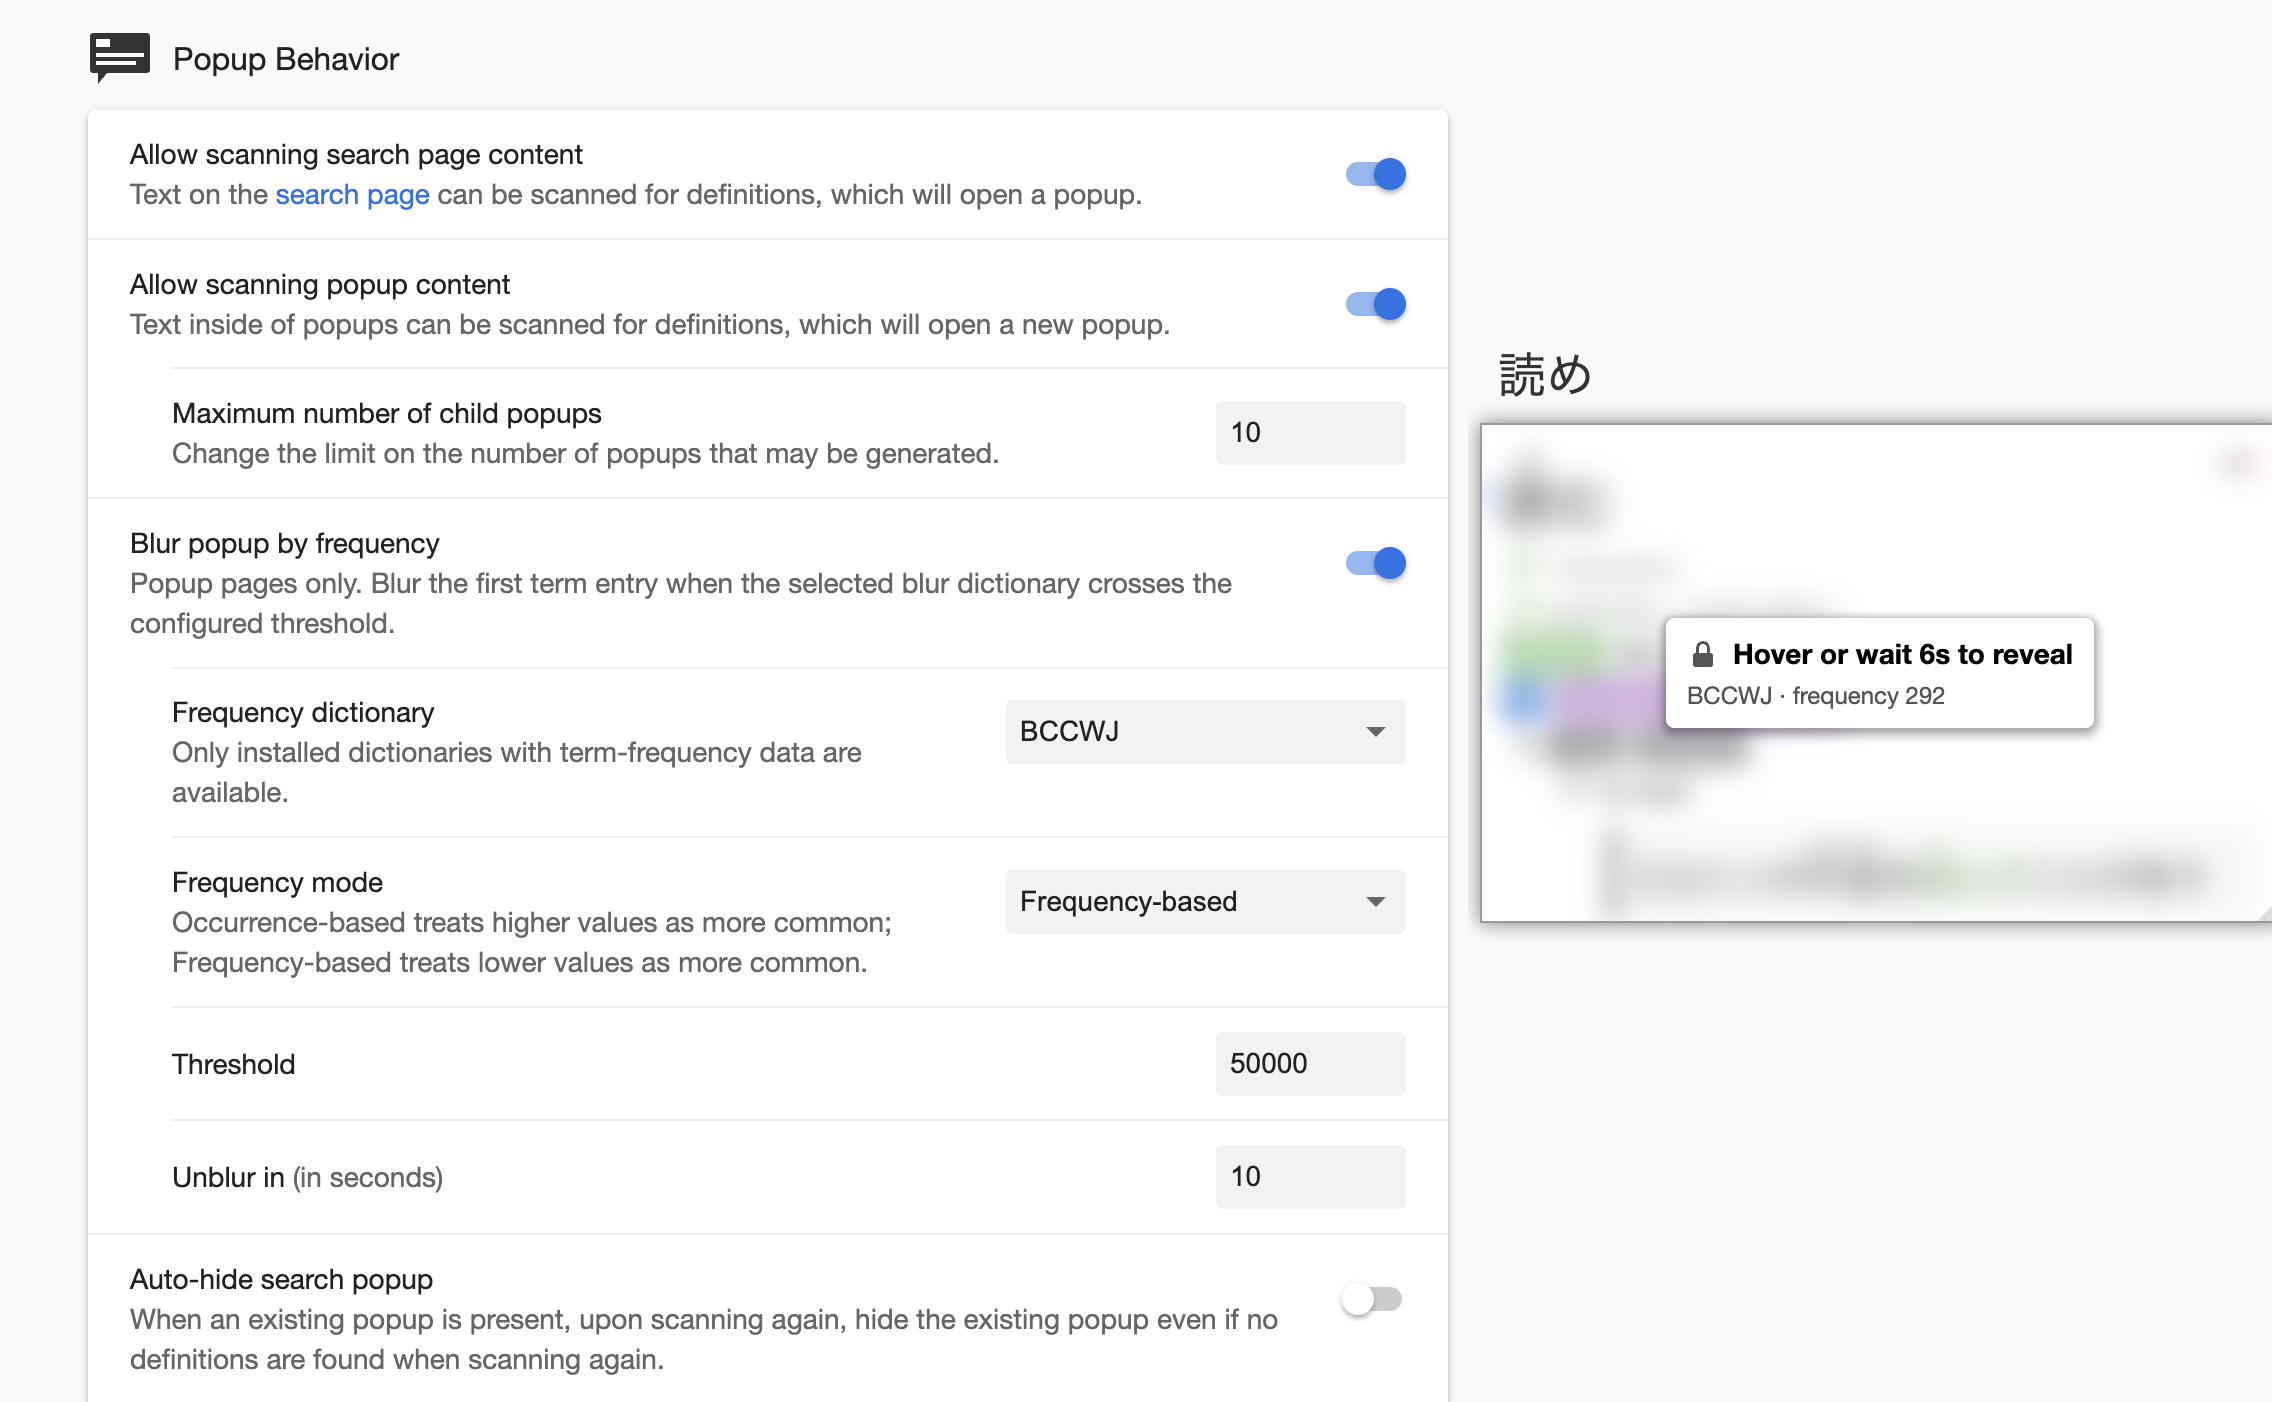The width and height of the screenshot is (2272, 1402).
Task: Open the search page link
Action: (352, 194)
